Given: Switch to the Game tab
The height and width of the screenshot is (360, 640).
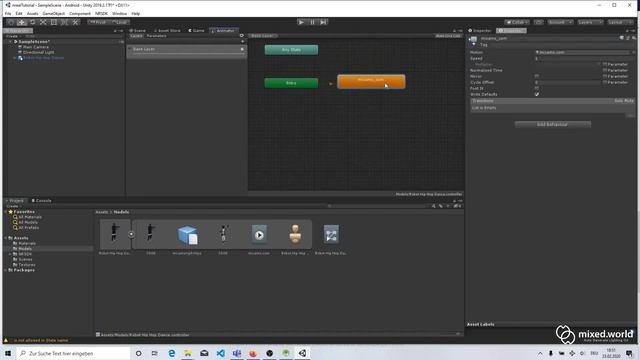Looking at the screenshot, I should 196,31.
